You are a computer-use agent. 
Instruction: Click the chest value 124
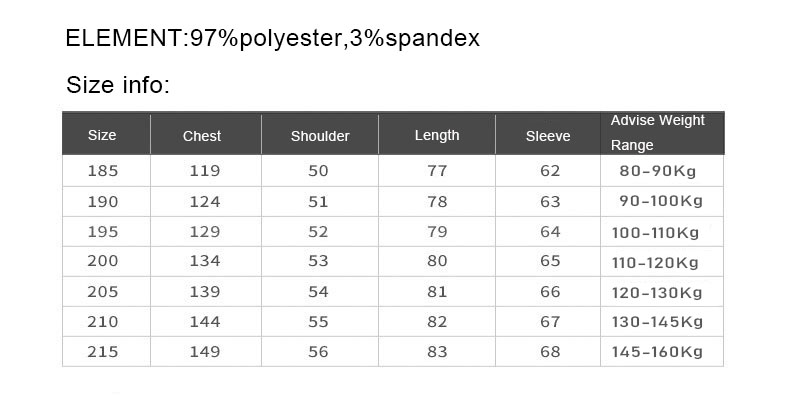(205, 202)
